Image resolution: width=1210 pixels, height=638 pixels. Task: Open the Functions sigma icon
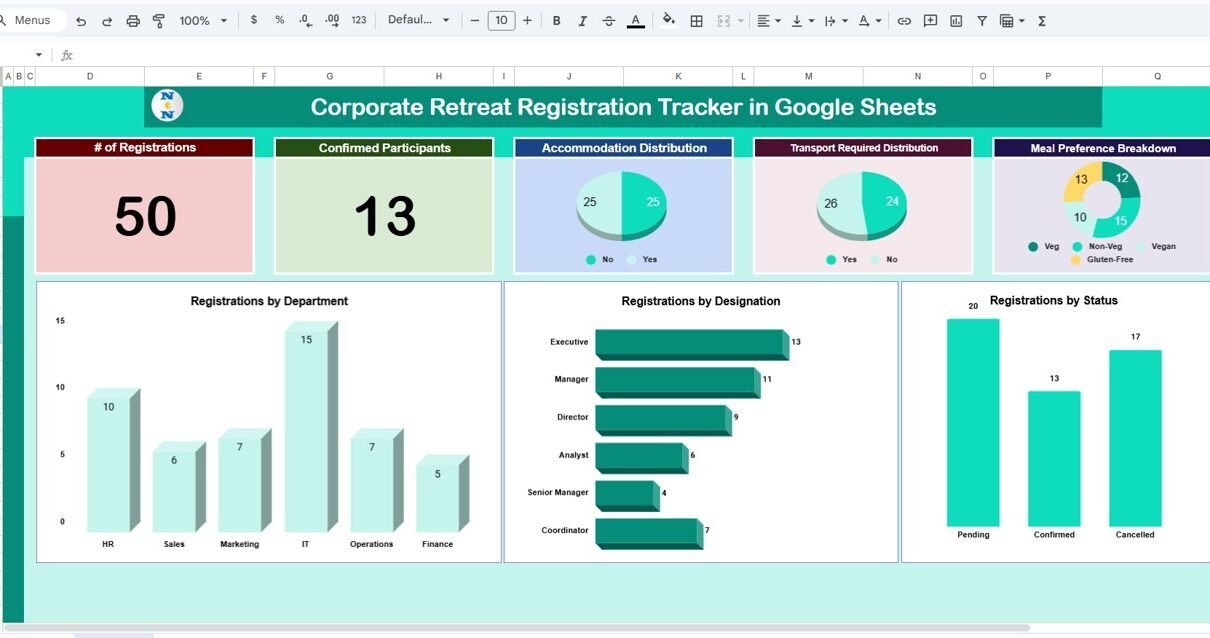[1042, 21]
